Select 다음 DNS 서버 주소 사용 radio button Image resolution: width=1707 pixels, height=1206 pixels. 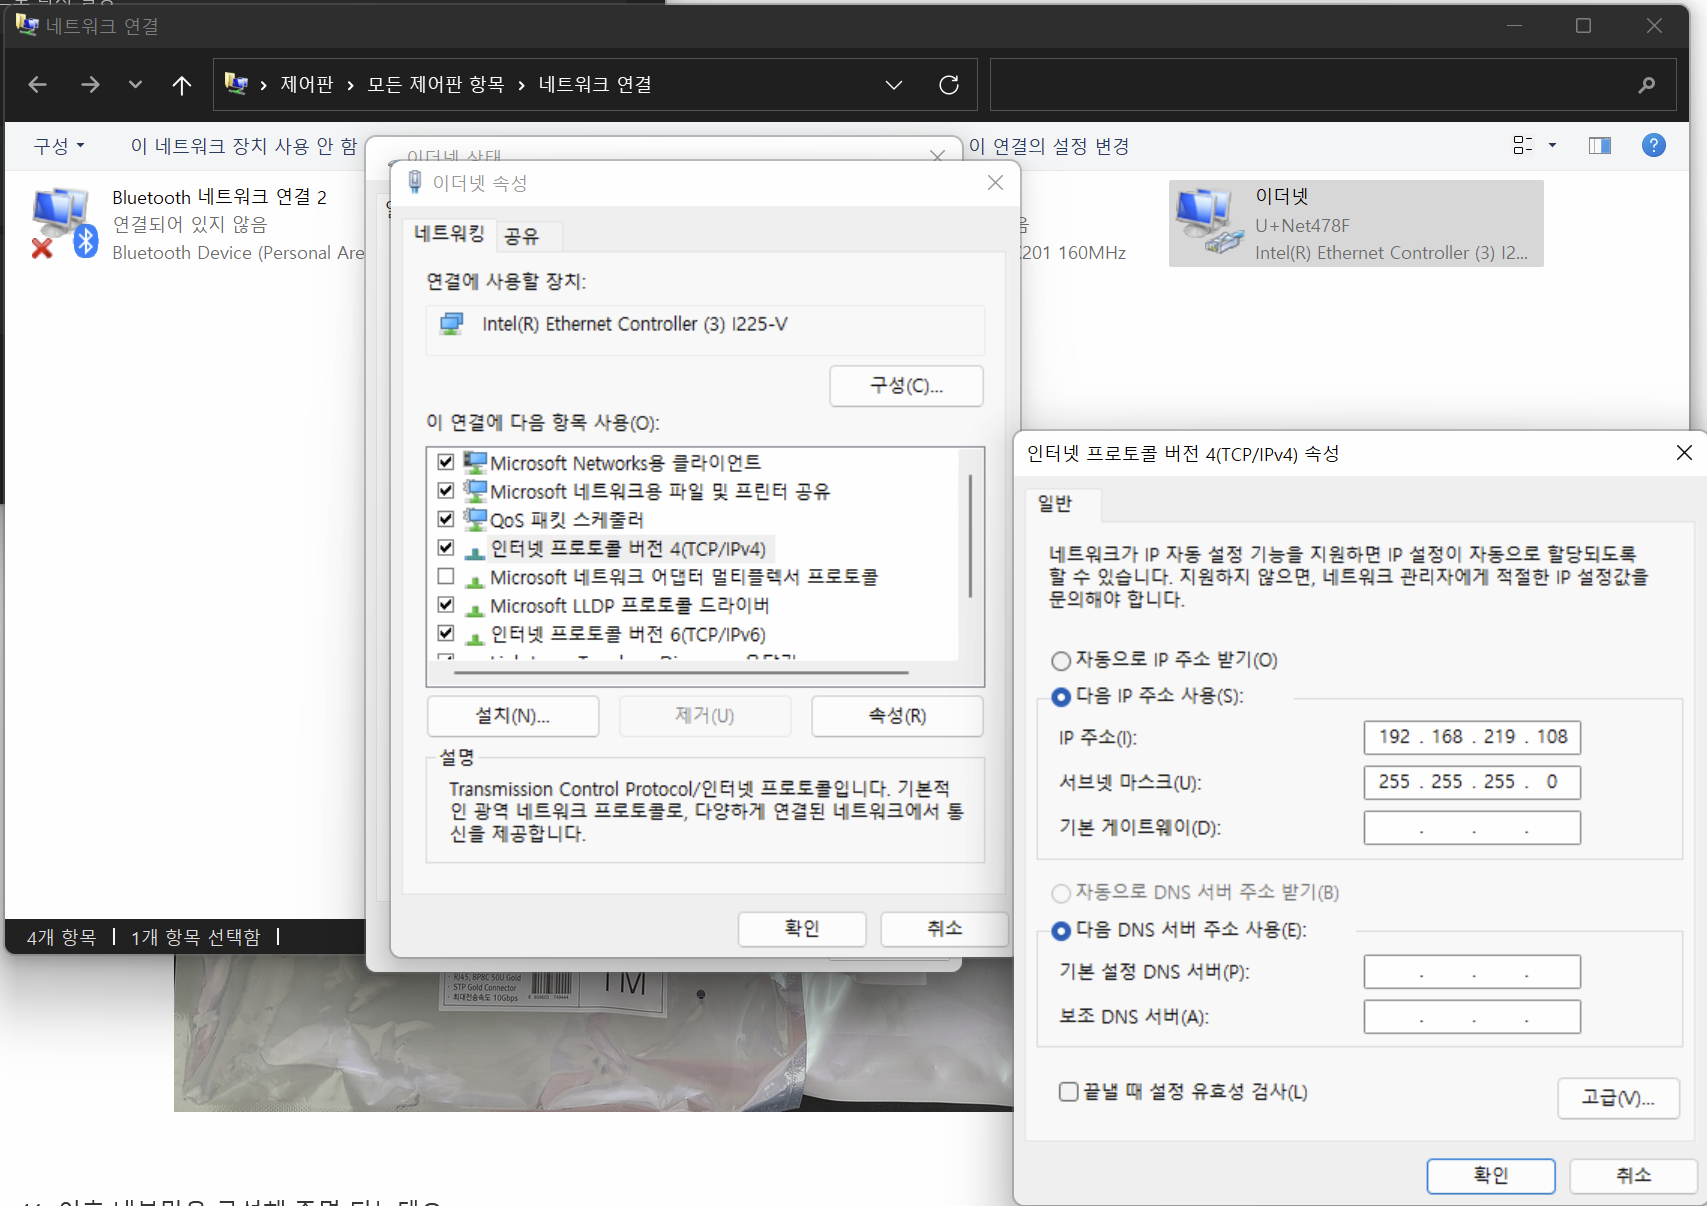pyautogui.click(x=1061, y=931)
